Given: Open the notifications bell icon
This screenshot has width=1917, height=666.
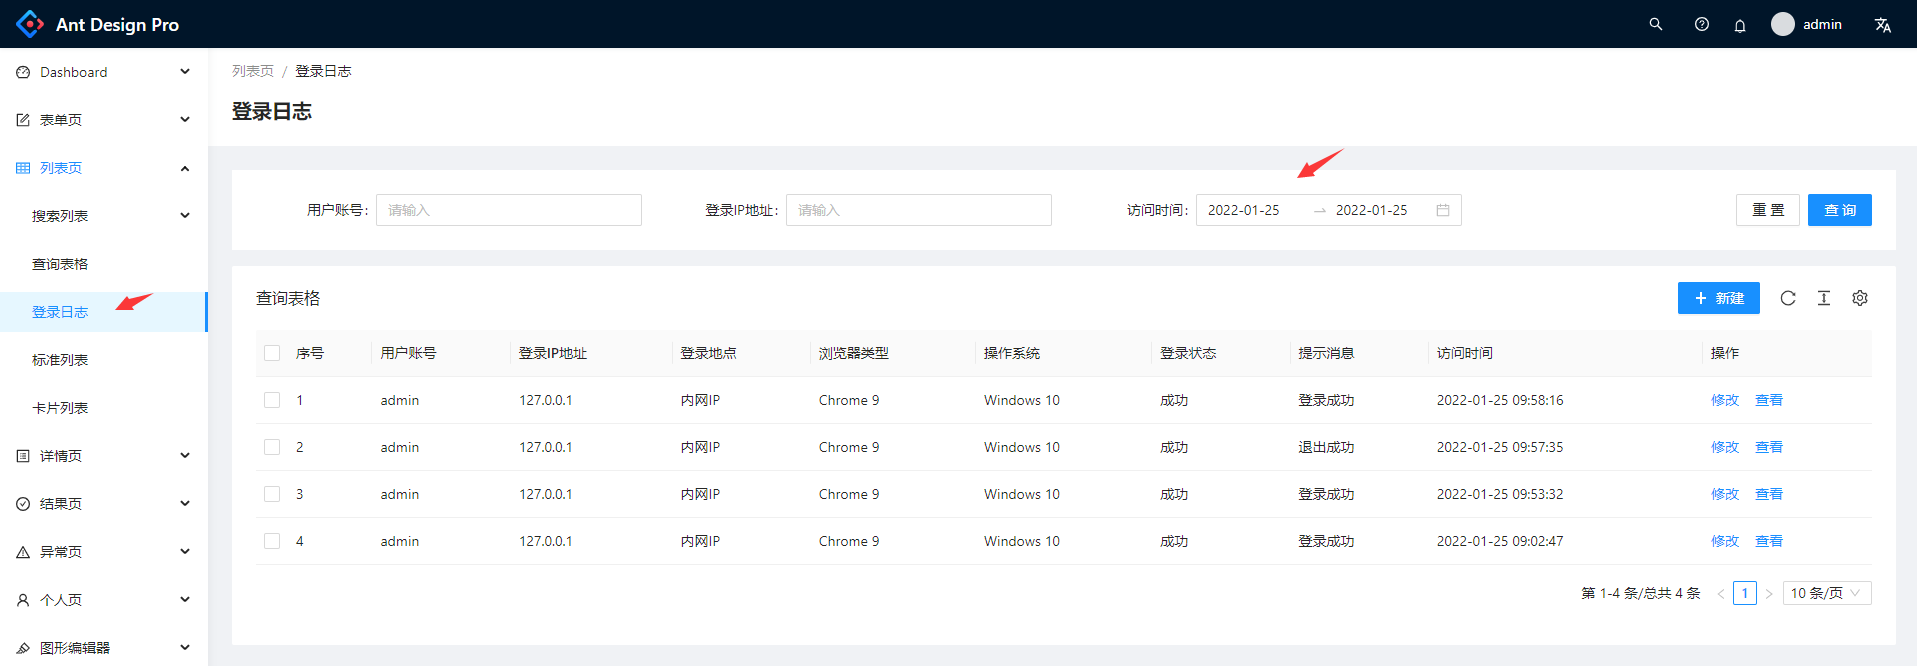Looking at the screenshot, I should pyautogui.click(x=1740, y=25).
